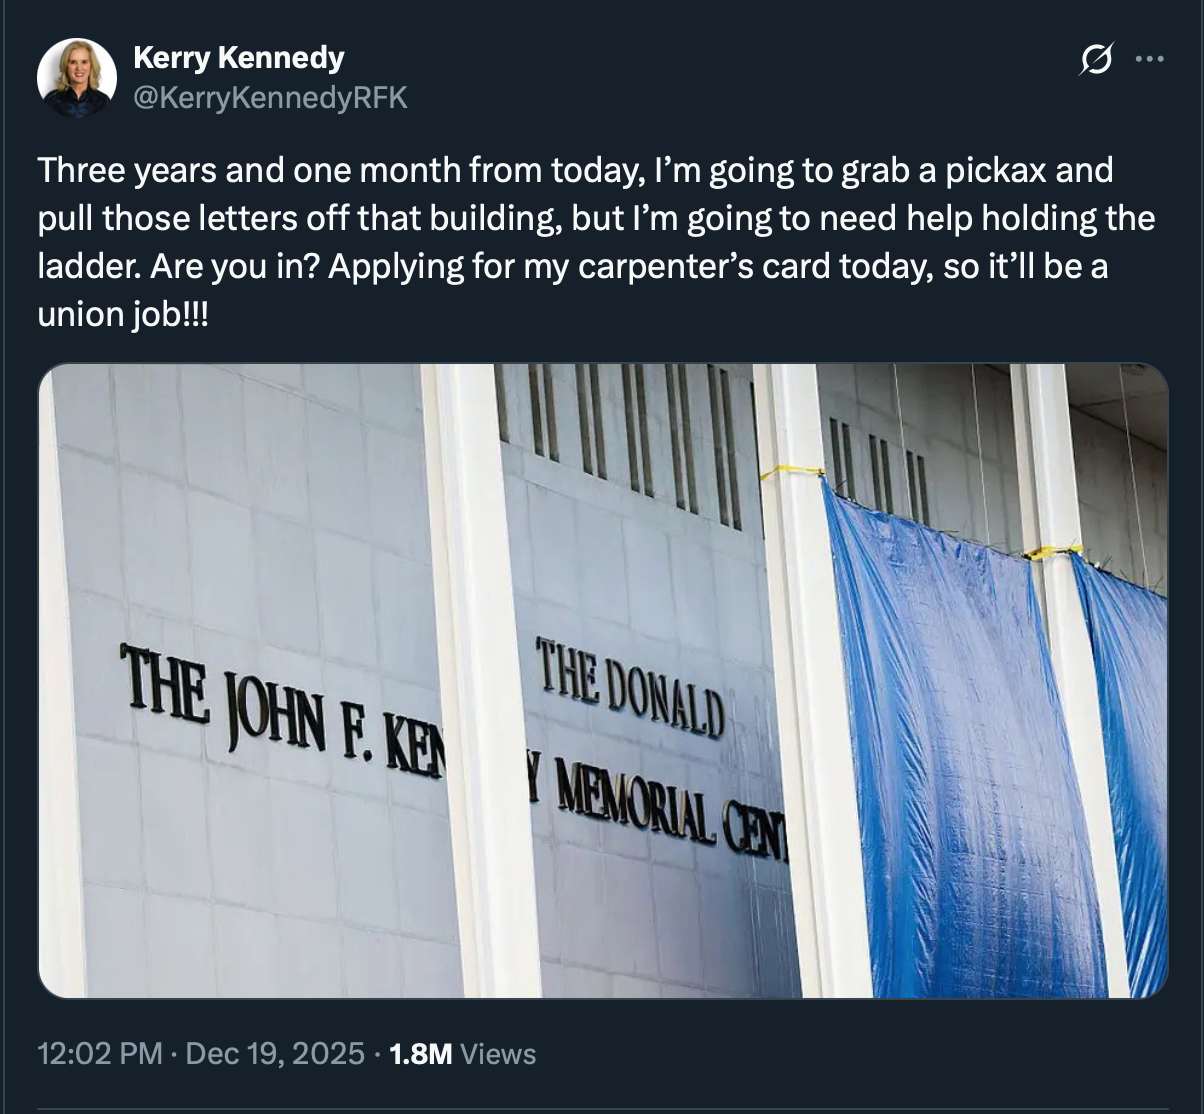Open the three-dot more options menu
This screenshot has height=1114, width=1204.
pos(1150,60)
